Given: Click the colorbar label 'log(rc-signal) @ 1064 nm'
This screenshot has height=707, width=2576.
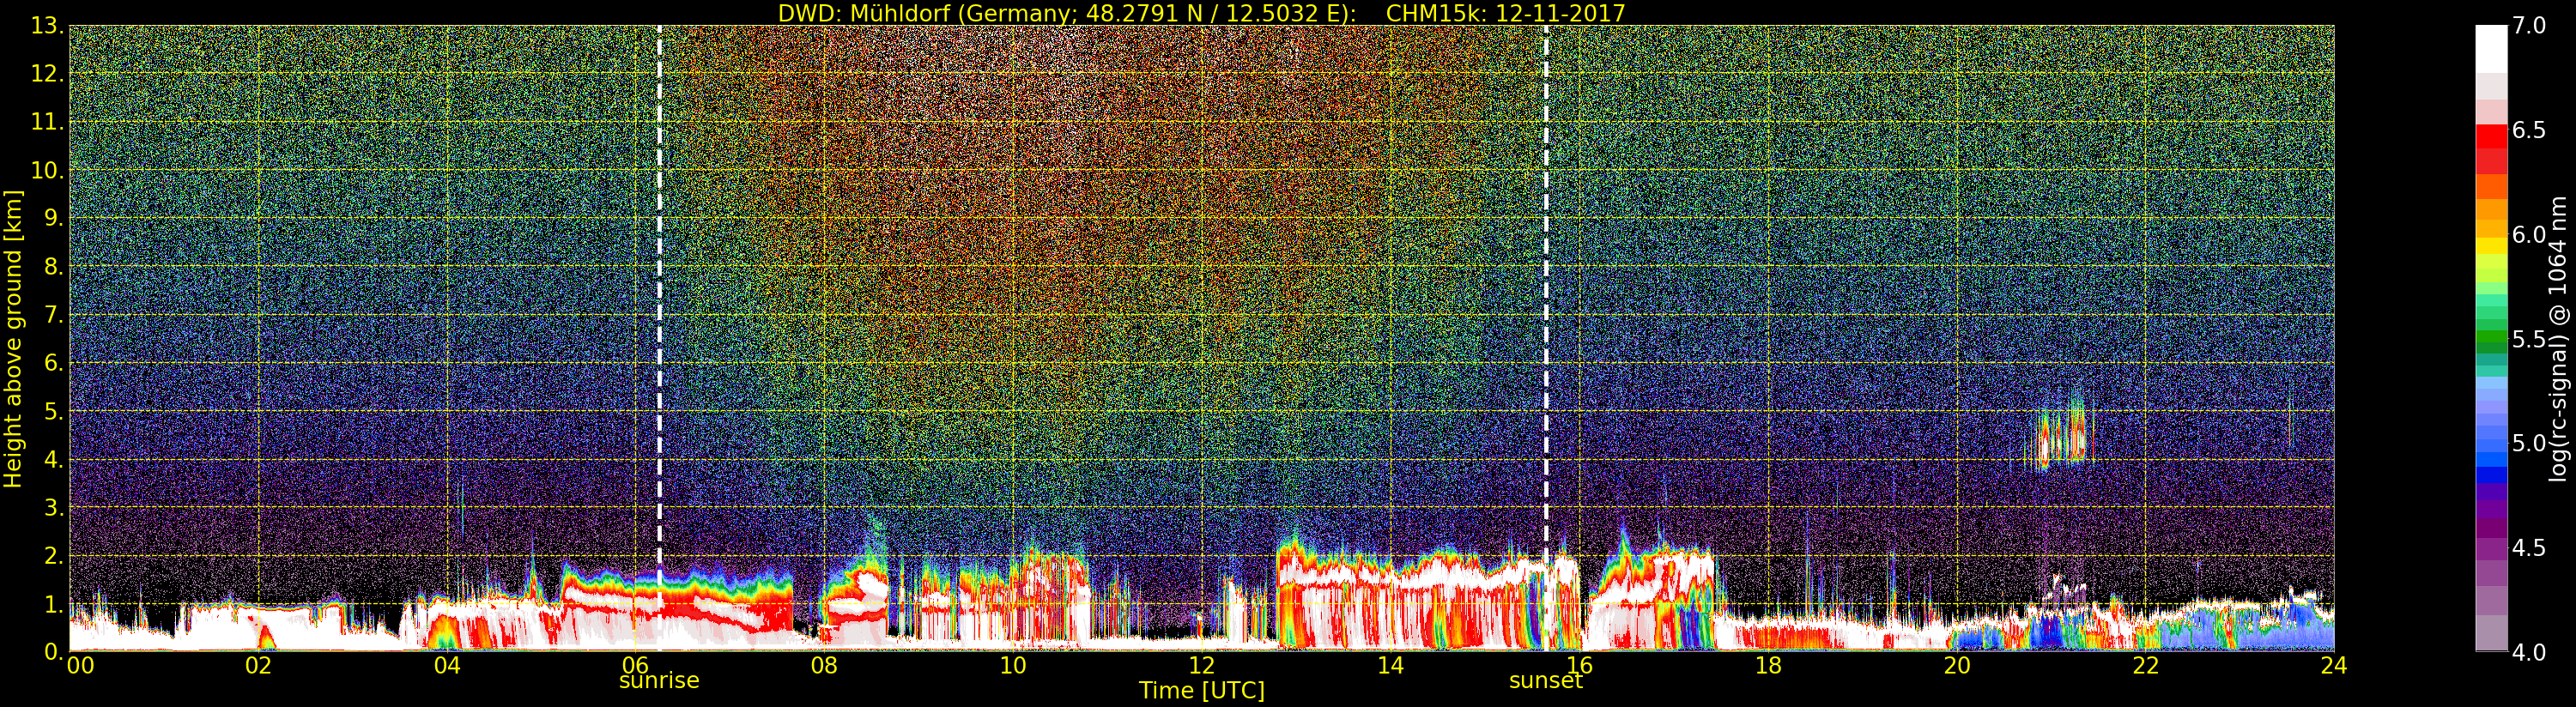Looking at the screenshot, I should pos(2557,338).
